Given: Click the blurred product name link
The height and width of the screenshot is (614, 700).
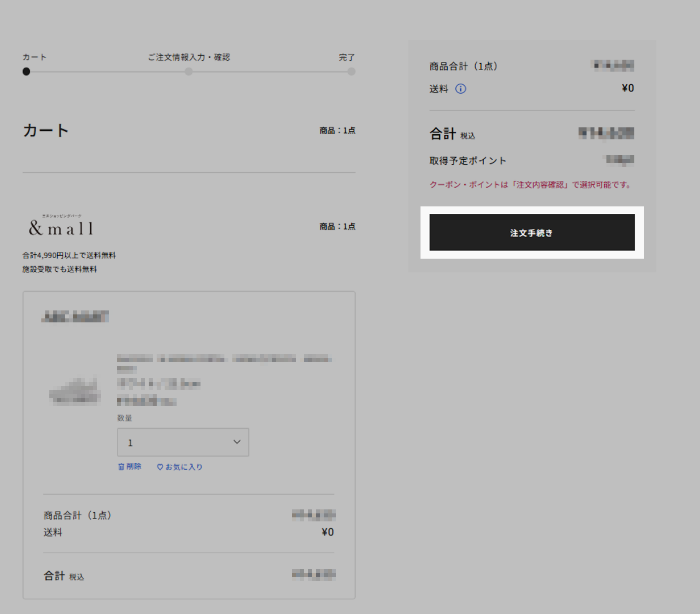Looking at the screenshot, I should (x=223, y=358).
